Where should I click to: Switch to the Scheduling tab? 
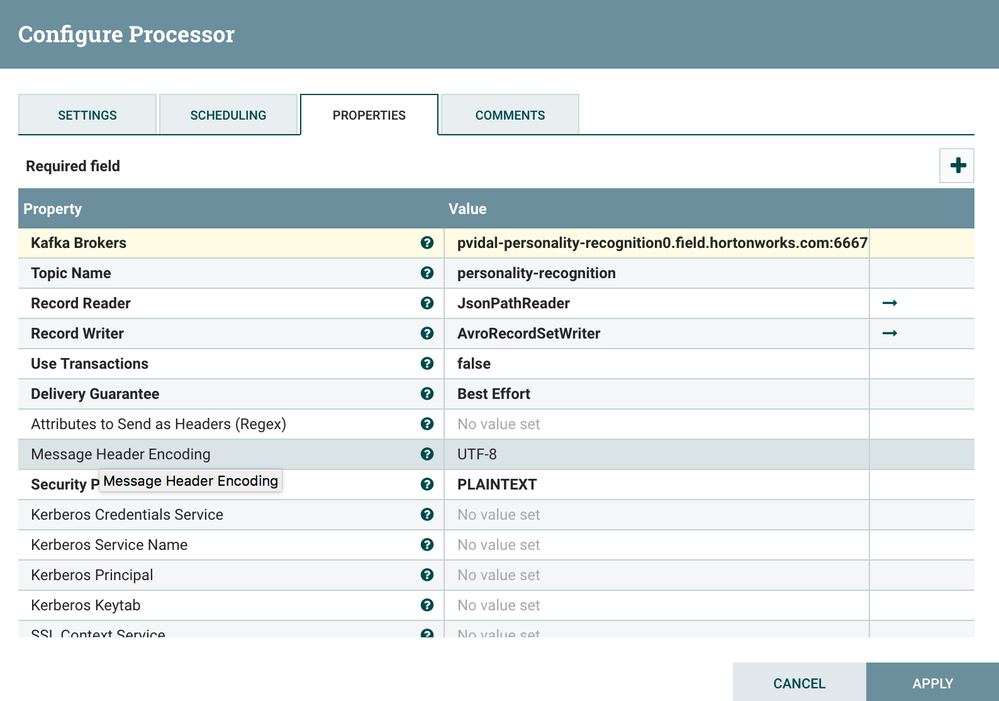(228, 115)
